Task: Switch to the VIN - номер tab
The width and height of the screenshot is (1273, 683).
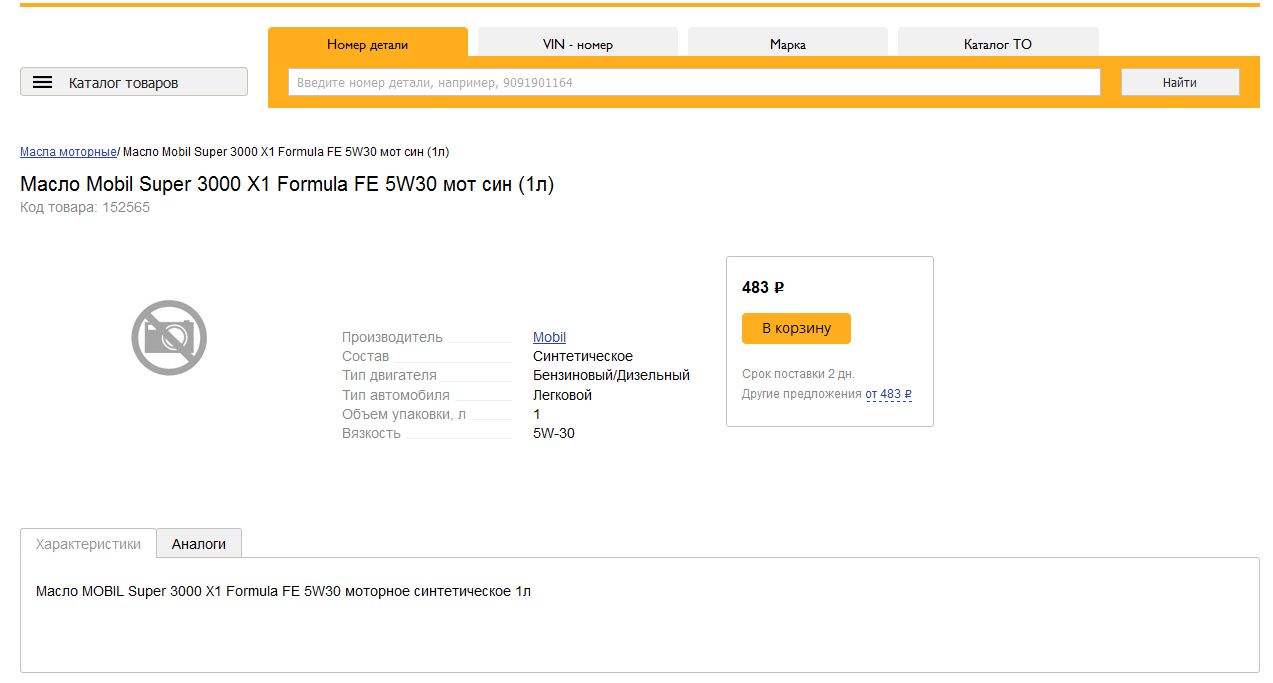Action: 578,44
